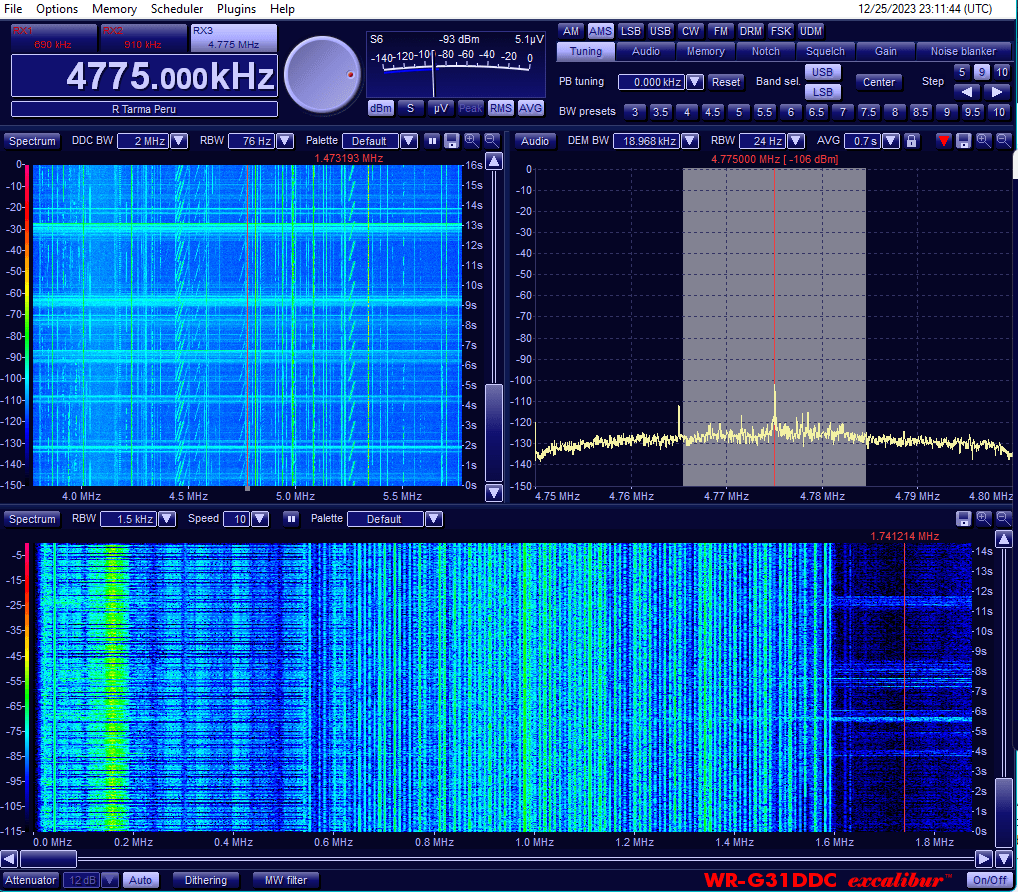Screen dimensions: 1018x892
Task: Select the RX3 4.775 MHz receiver
Action: click(x=234, y=38)
